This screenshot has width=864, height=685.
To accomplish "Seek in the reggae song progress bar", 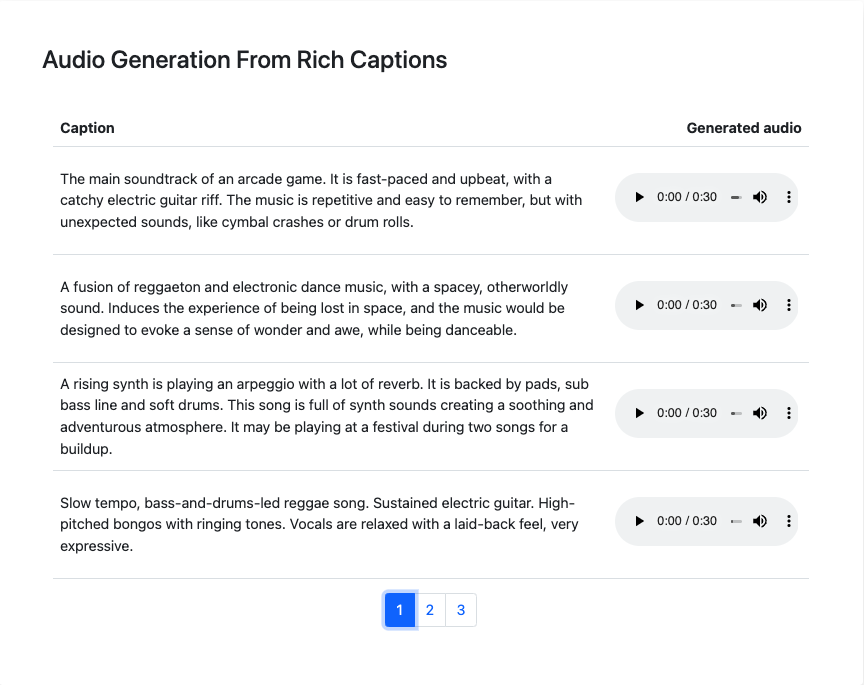I will click(x=736, y=522).
